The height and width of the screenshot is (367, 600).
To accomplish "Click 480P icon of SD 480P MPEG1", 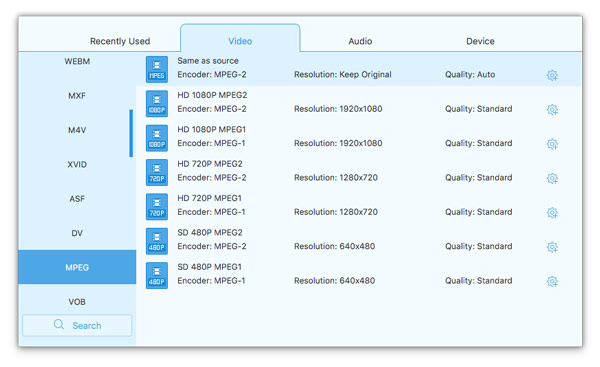I will [x=157, y=275].
